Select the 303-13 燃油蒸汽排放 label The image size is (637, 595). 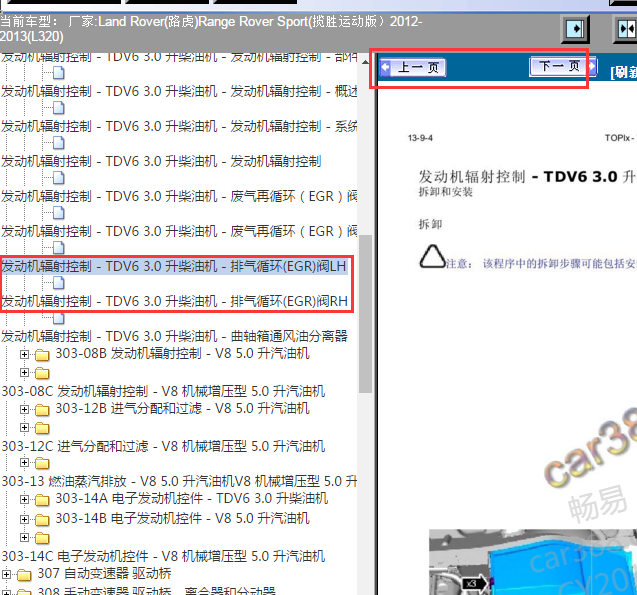(179, 481)
